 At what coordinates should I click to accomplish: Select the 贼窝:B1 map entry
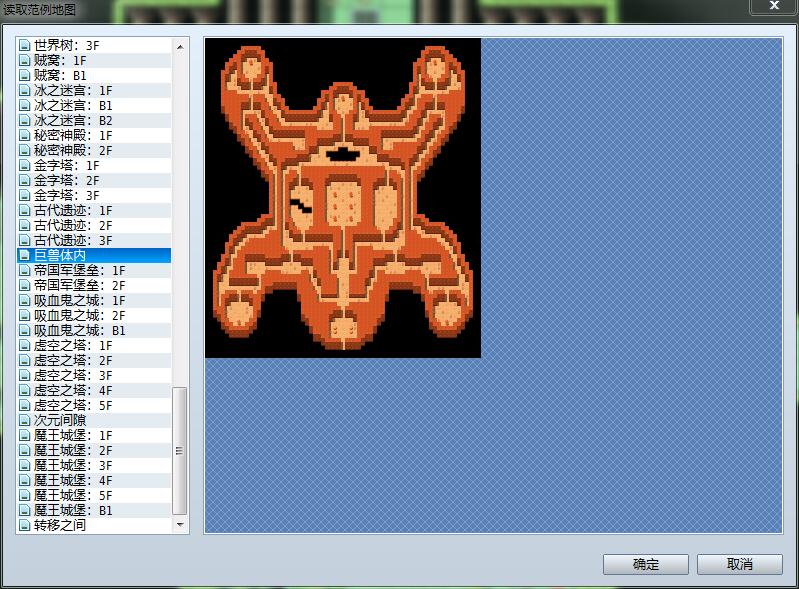(94, 75)
